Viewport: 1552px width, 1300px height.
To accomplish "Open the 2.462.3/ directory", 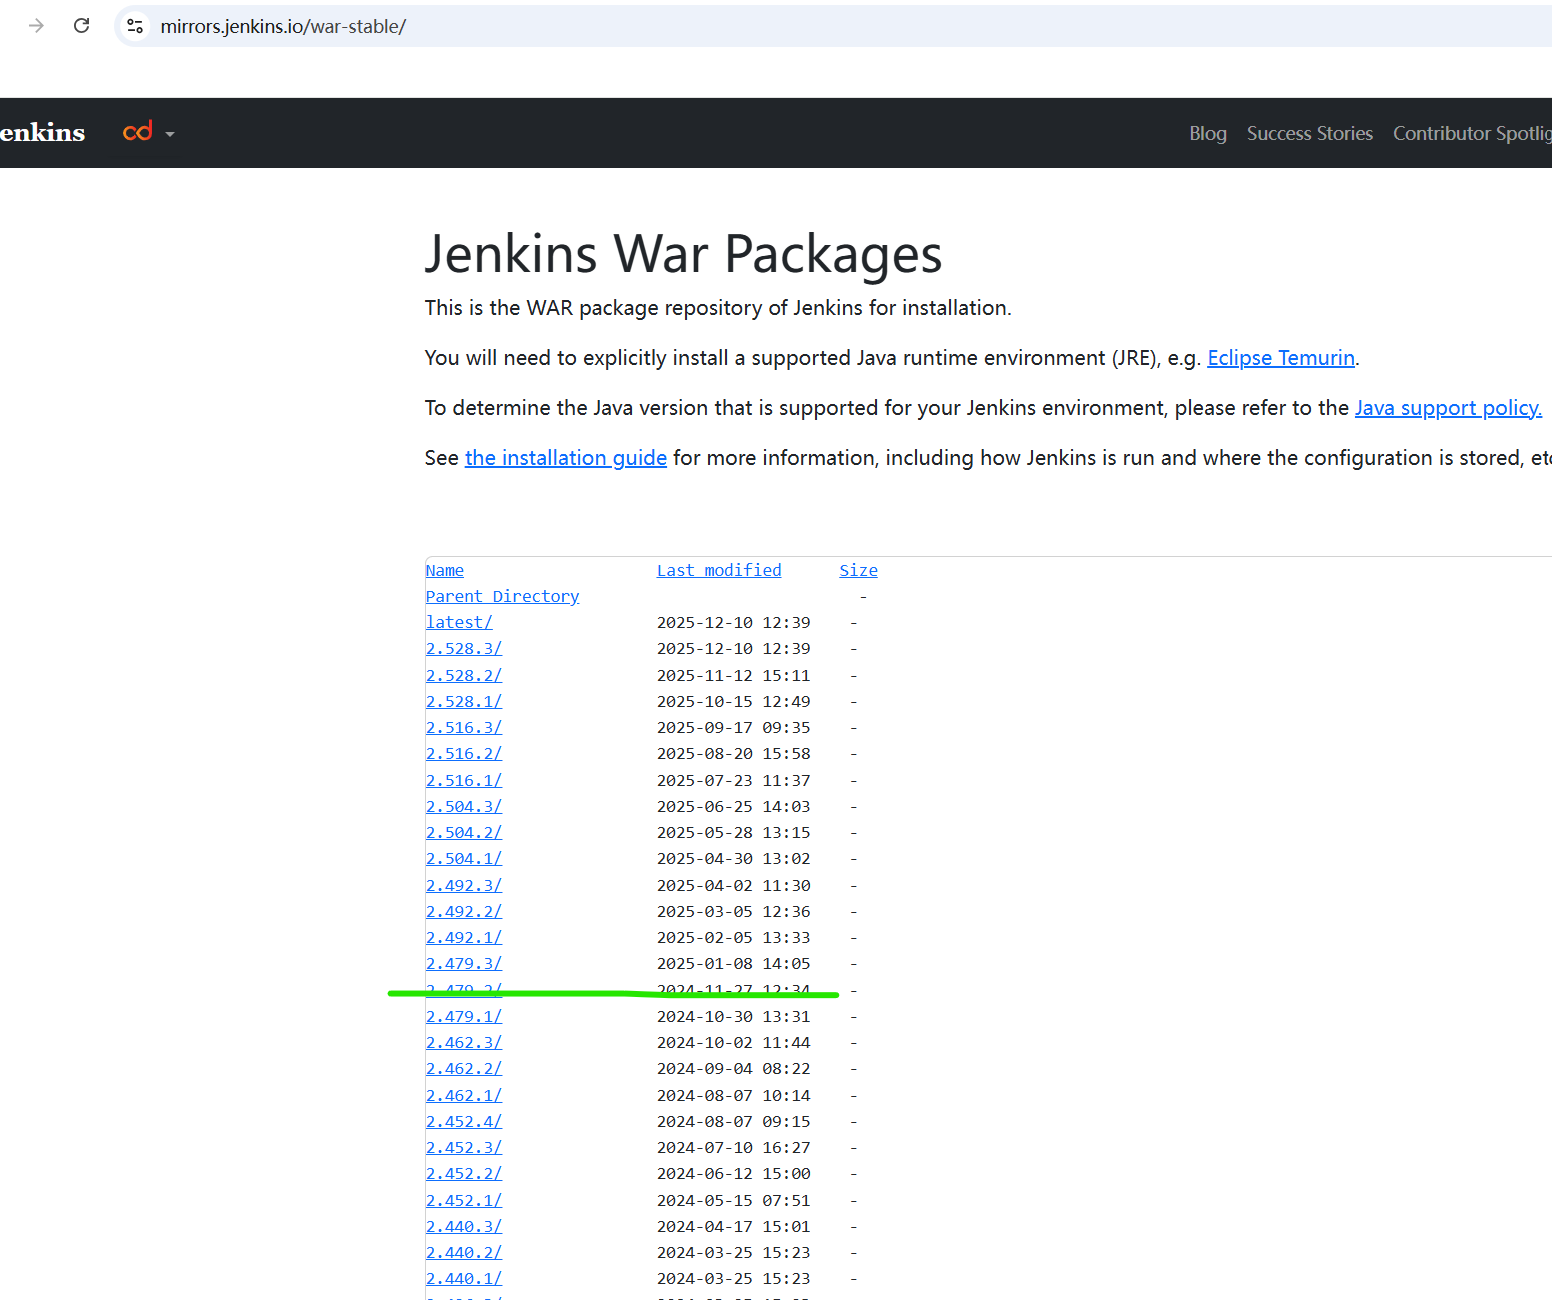I will 464,1042.
